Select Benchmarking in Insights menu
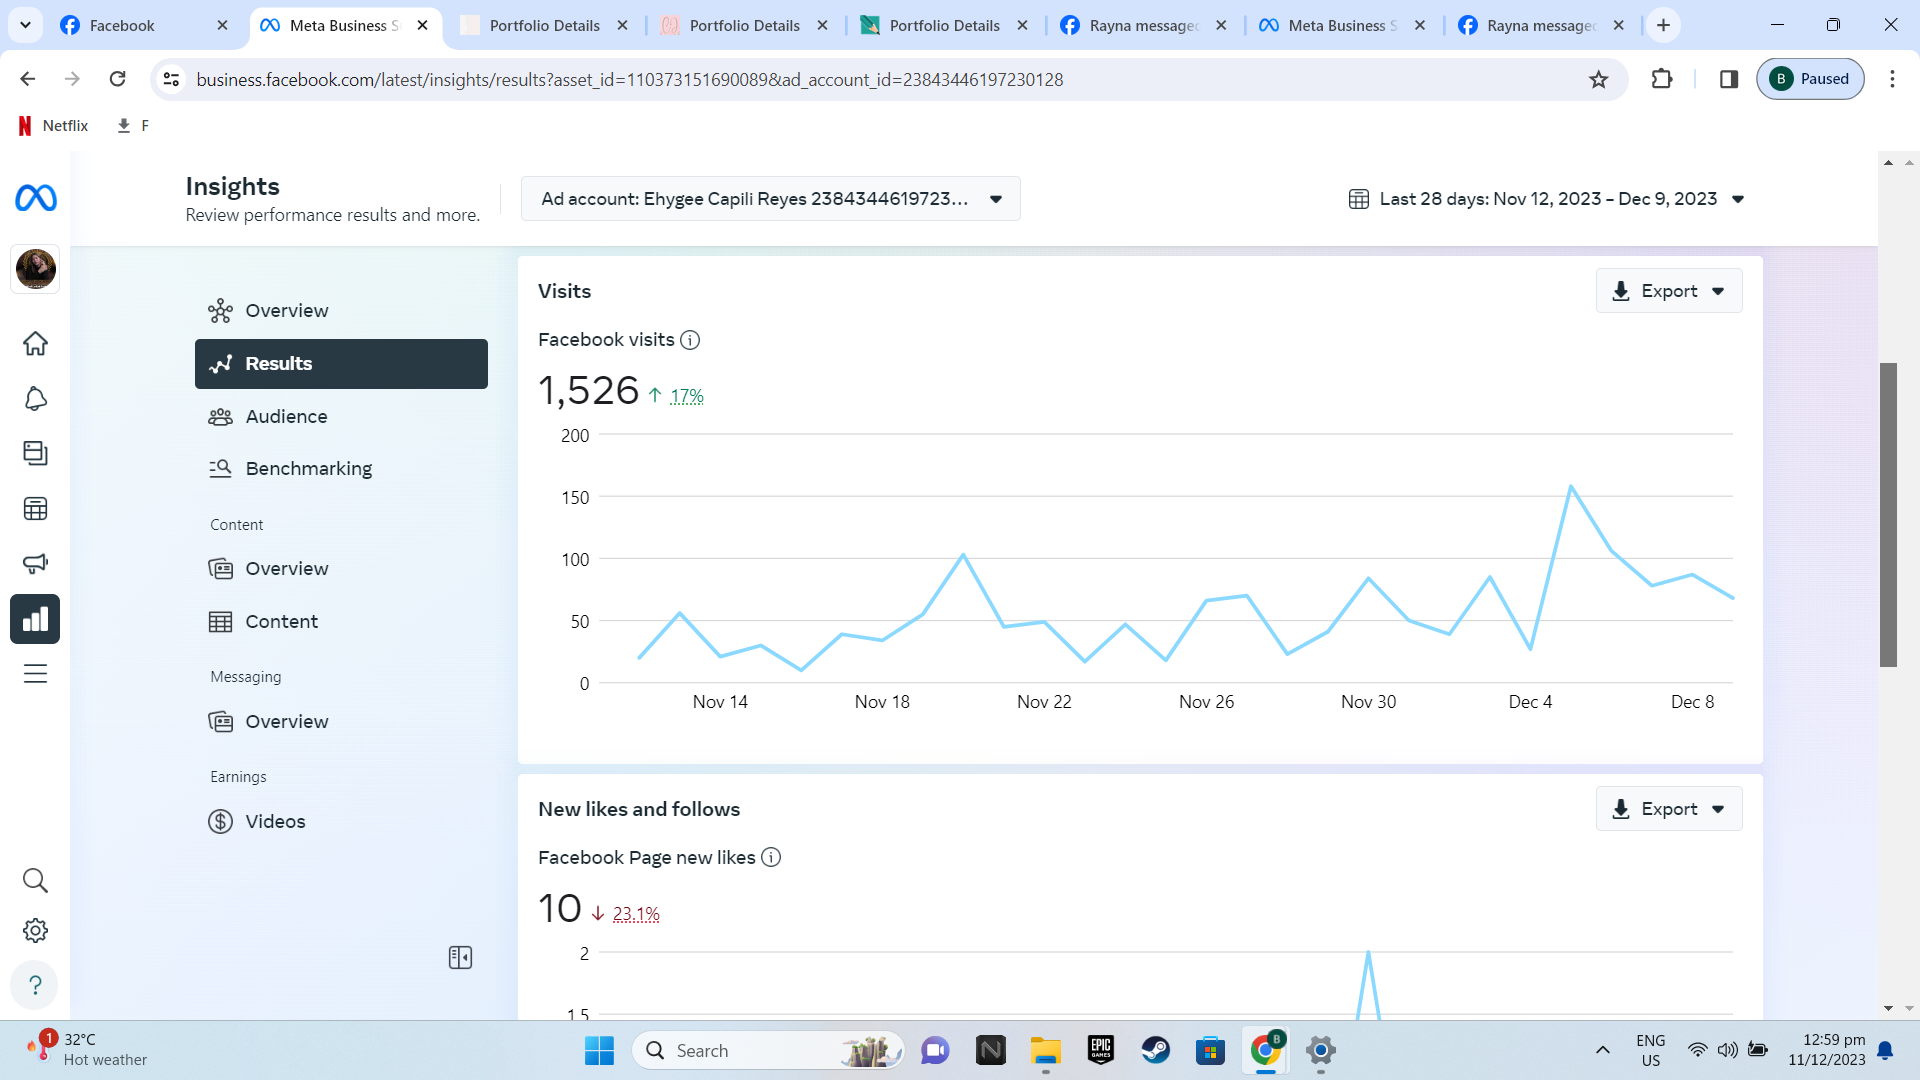1920x1080 pixels. coord(308,468)
